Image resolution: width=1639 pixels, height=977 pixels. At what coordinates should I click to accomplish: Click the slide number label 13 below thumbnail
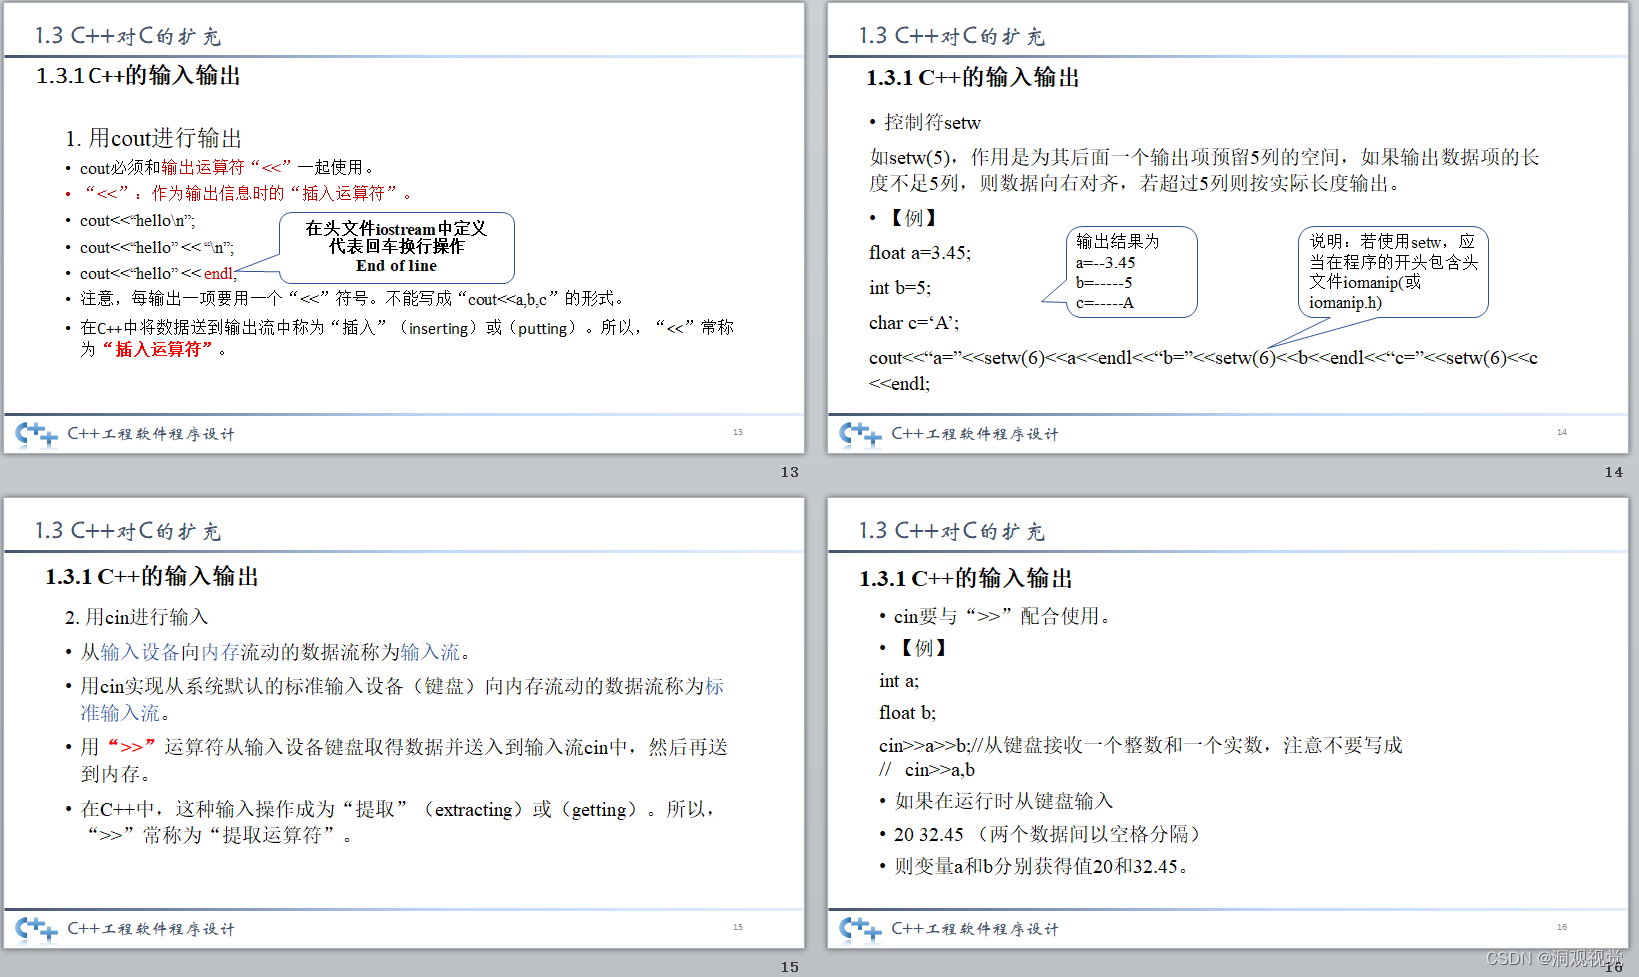click(790, 472)
